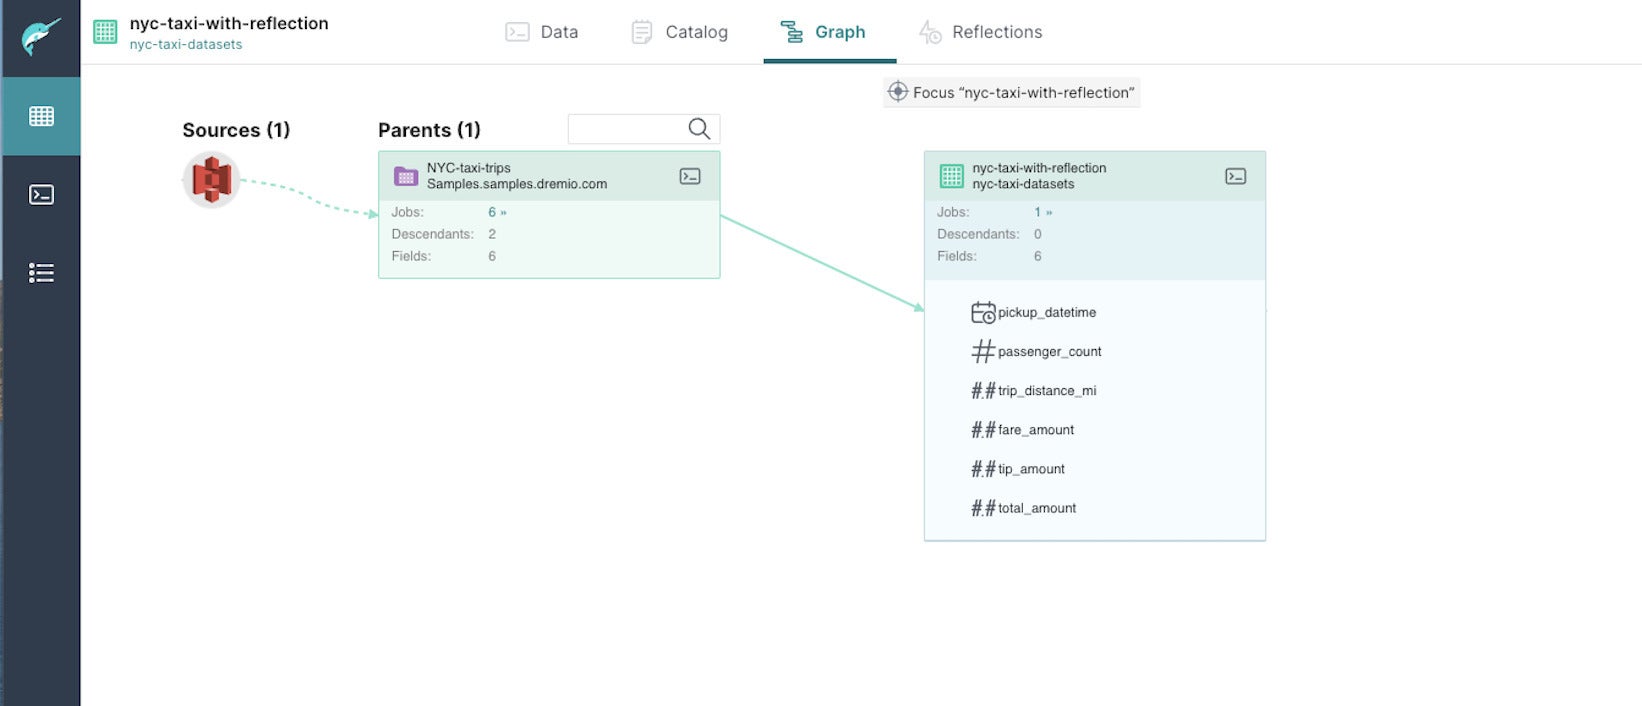Click the search magnifier icon in Parents

point(699,128)
